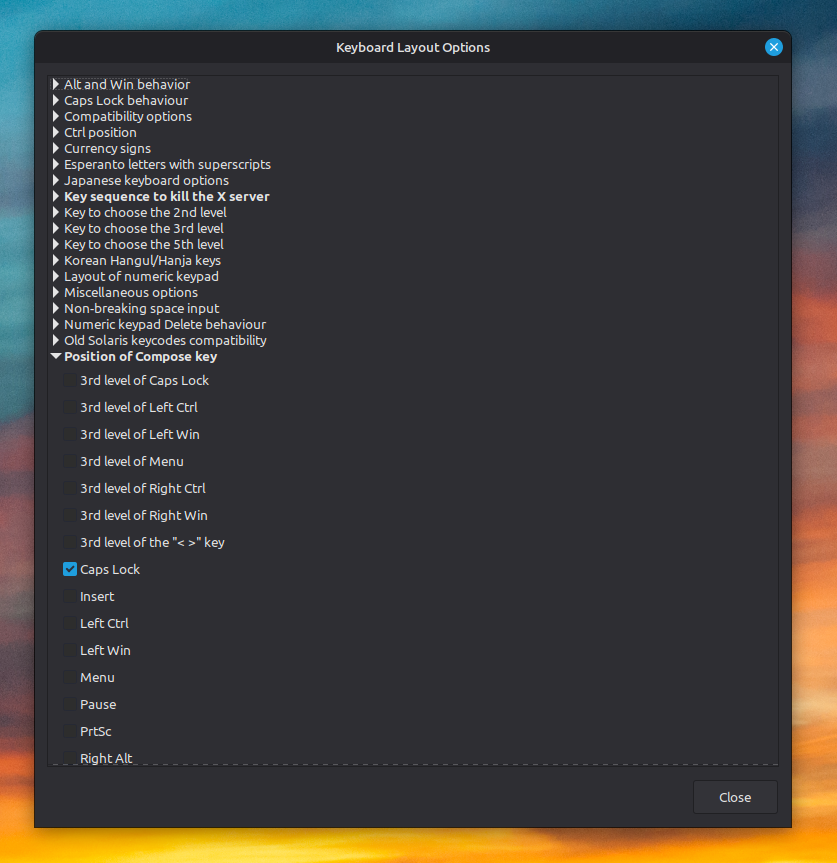Uncheck the Caps Lock compose key option
Image resolution: width=837 pixels, height=863 pixels.
[69, 568]
